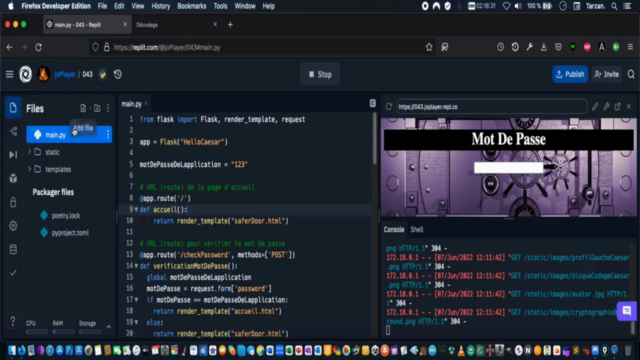Open the Firefox application menu

(x=631, y=47)
